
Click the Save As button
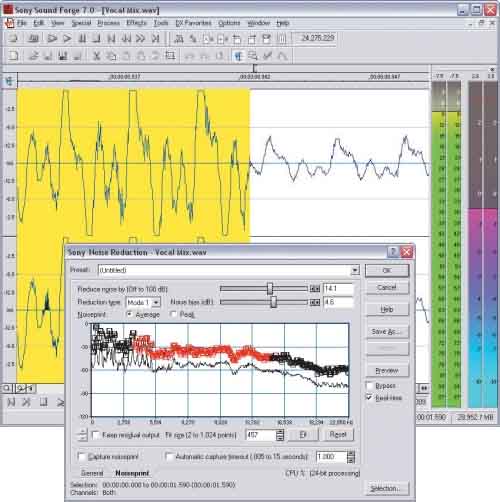click(x=387, y=331)
